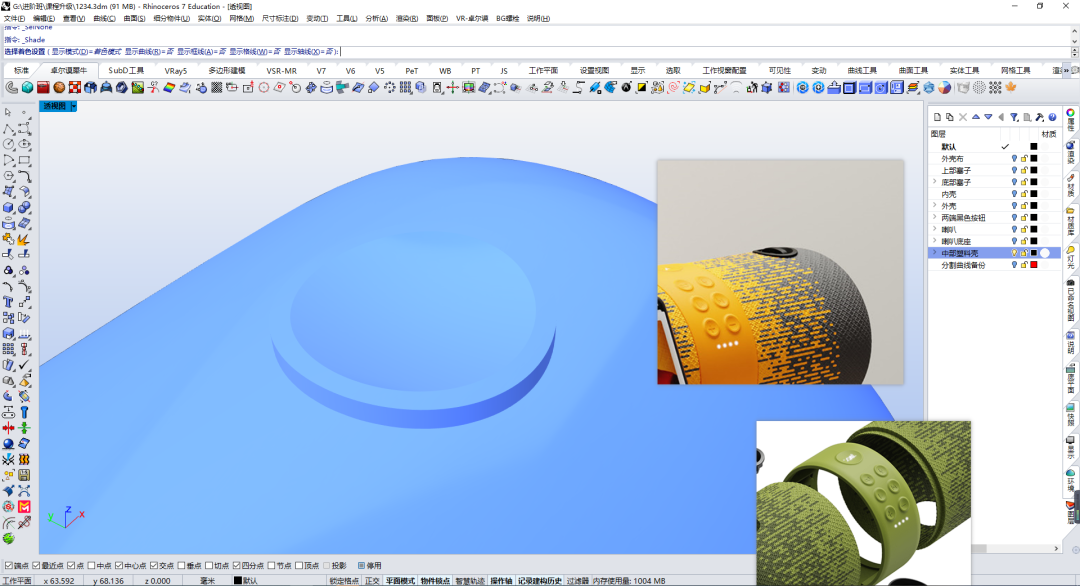Open the 文件(F) menu
The image size is (1080, 586).
(14, 19)
